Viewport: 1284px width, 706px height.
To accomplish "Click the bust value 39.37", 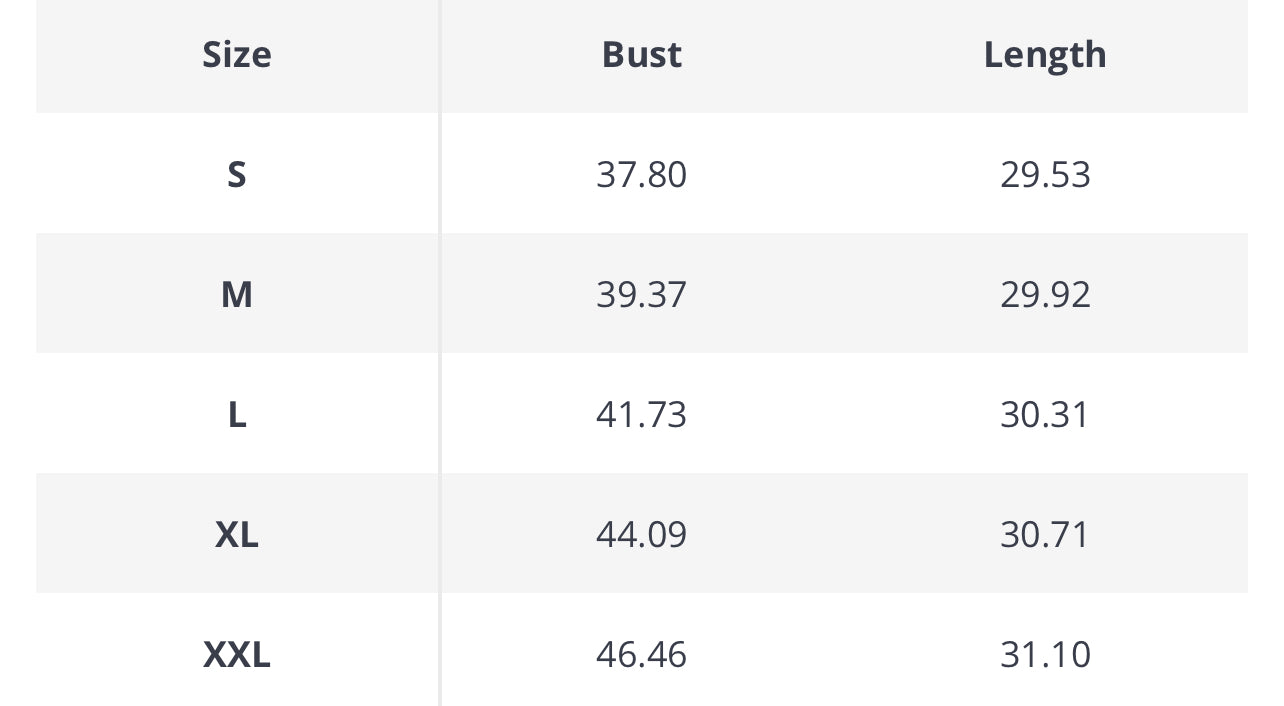I will pyautogui.click(x=641, y=294).
